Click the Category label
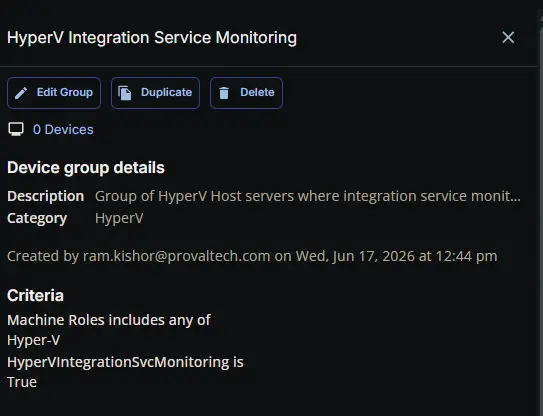 pyautogui.click(x=37, y=218)
